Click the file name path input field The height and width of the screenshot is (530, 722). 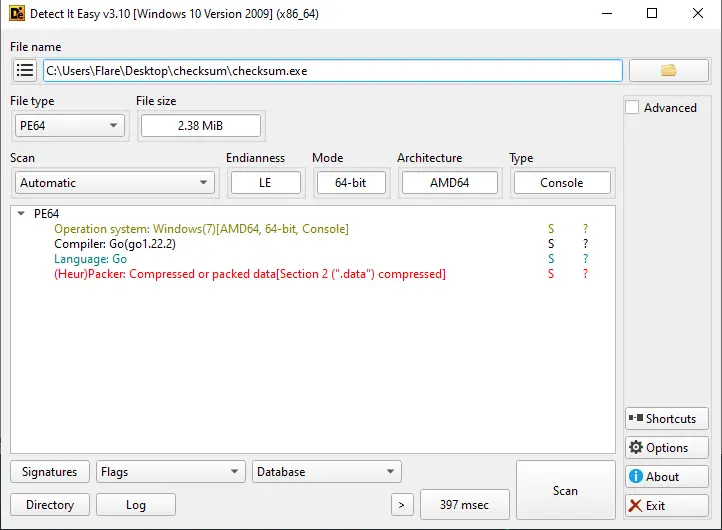pyautogui.click(x=333, y=70)
